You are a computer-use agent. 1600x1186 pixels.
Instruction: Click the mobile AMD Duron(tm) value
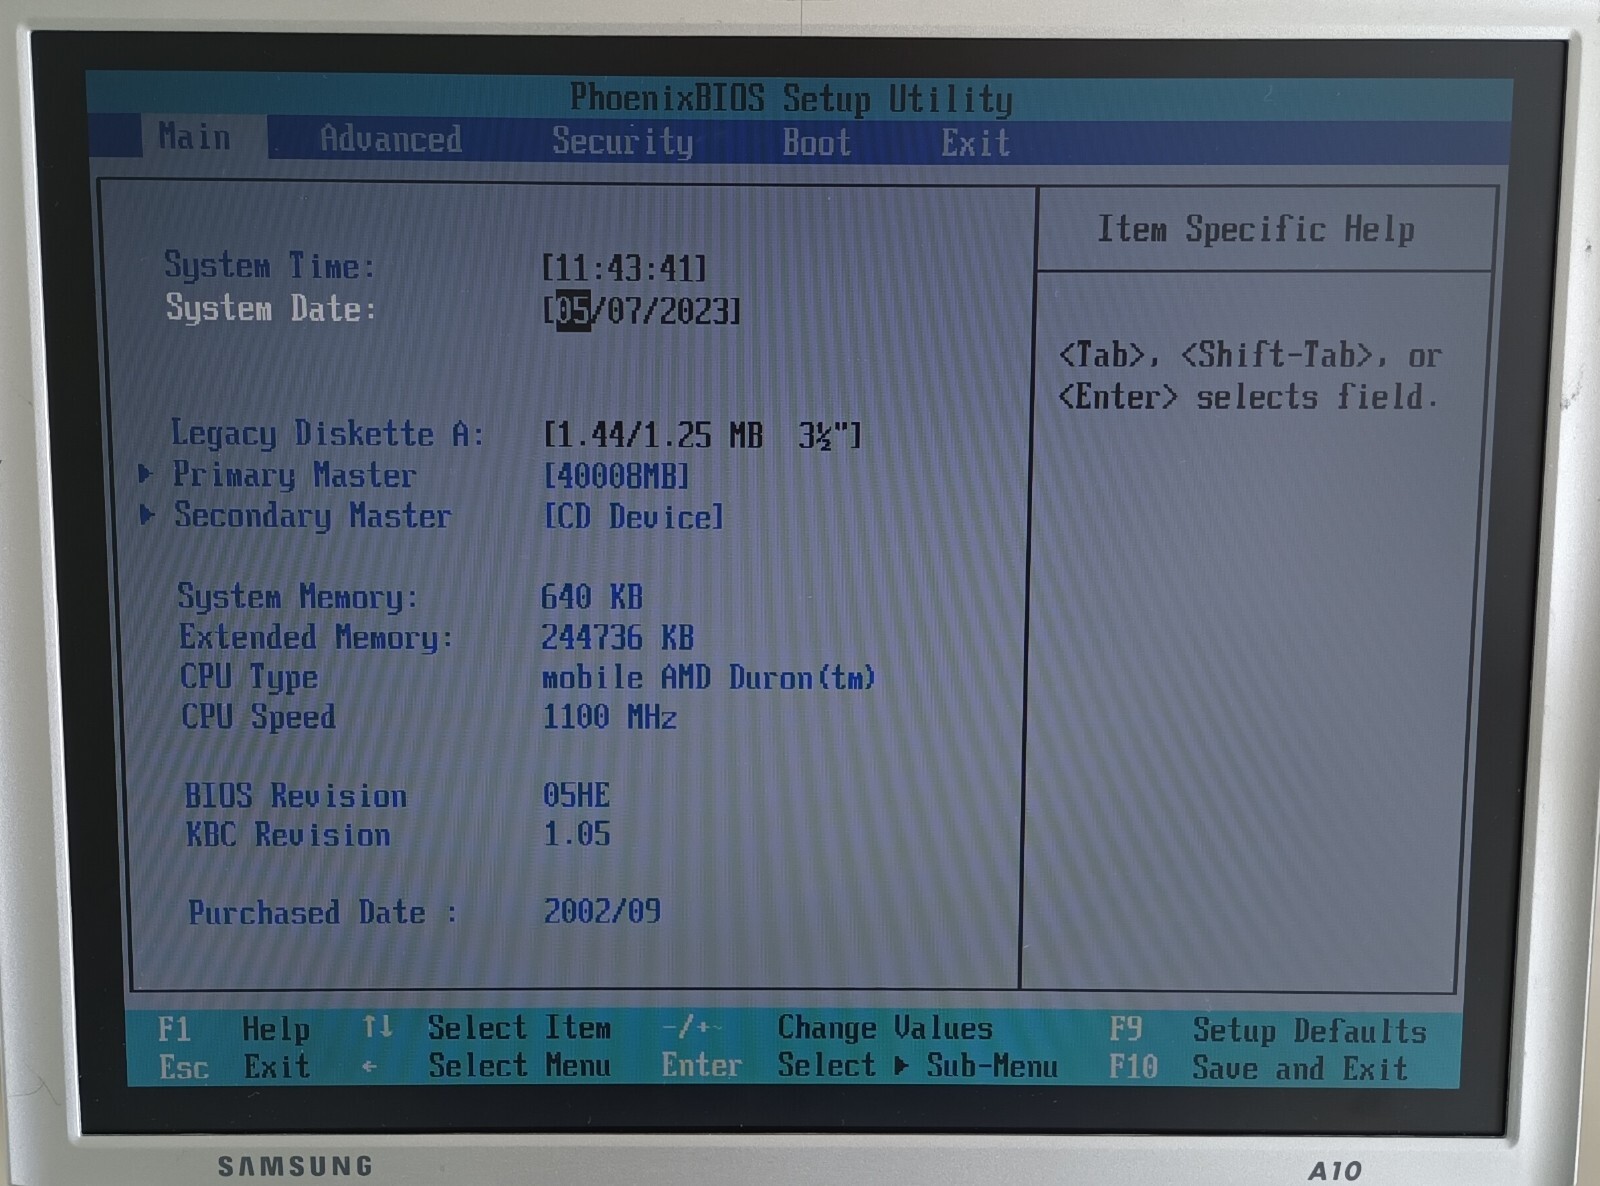[x=709, y=677]
